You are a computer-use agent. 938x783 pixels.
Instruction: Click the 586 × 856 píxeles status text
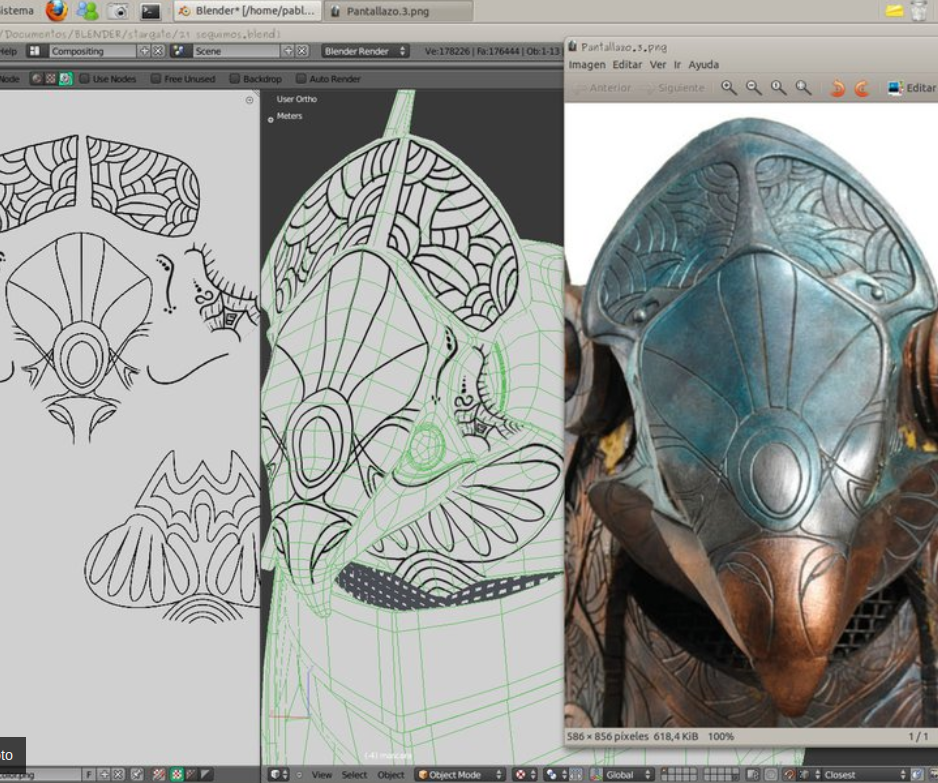pyautogui.click(x=607, y=736)
